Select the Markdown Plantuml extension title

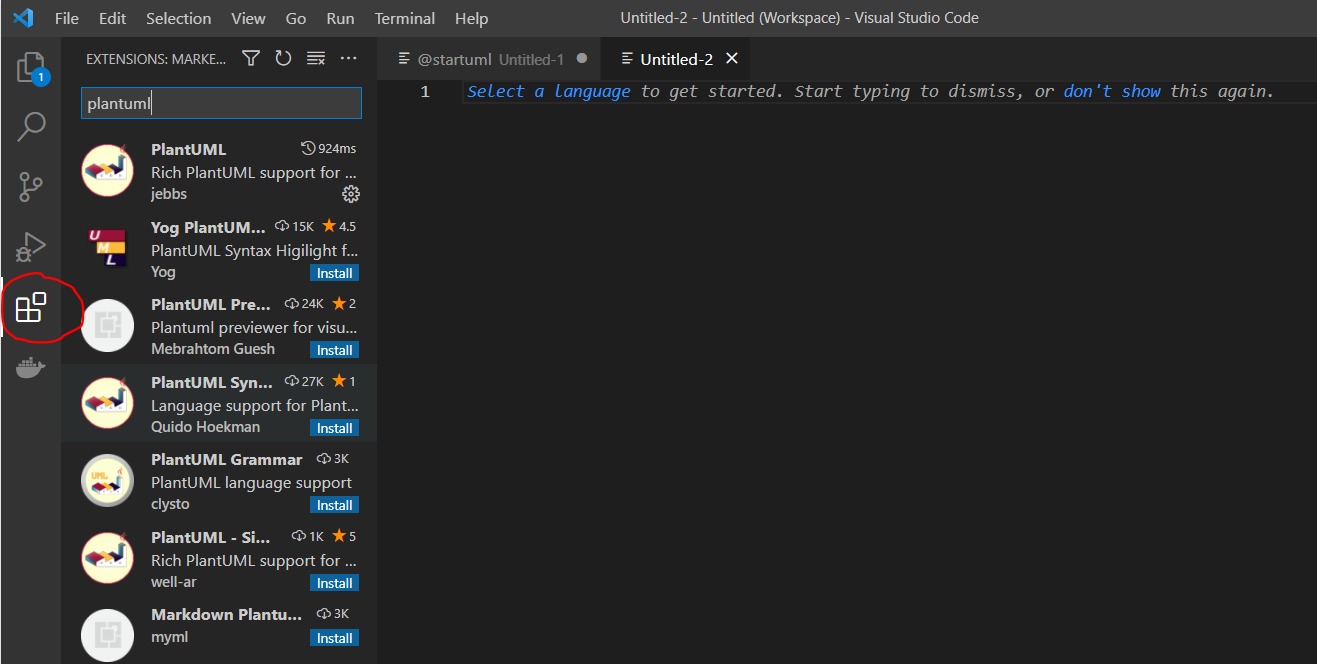click(226, 614)
